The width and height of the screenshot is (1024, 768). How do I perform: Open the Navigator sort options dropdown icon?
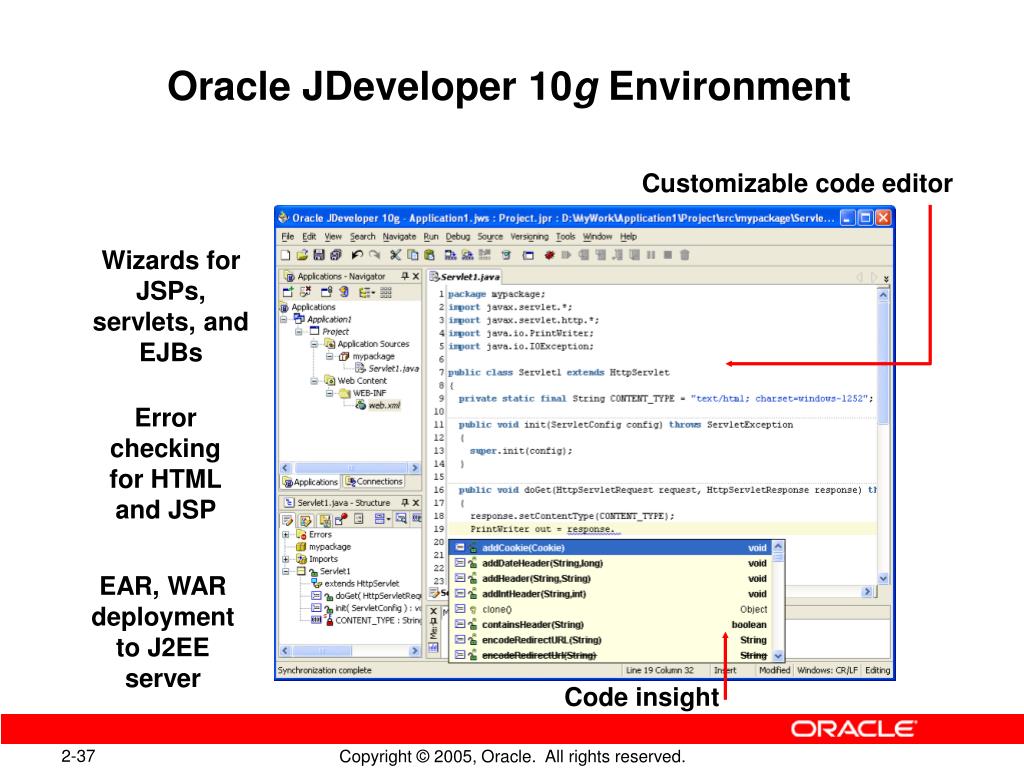(366, 293)
